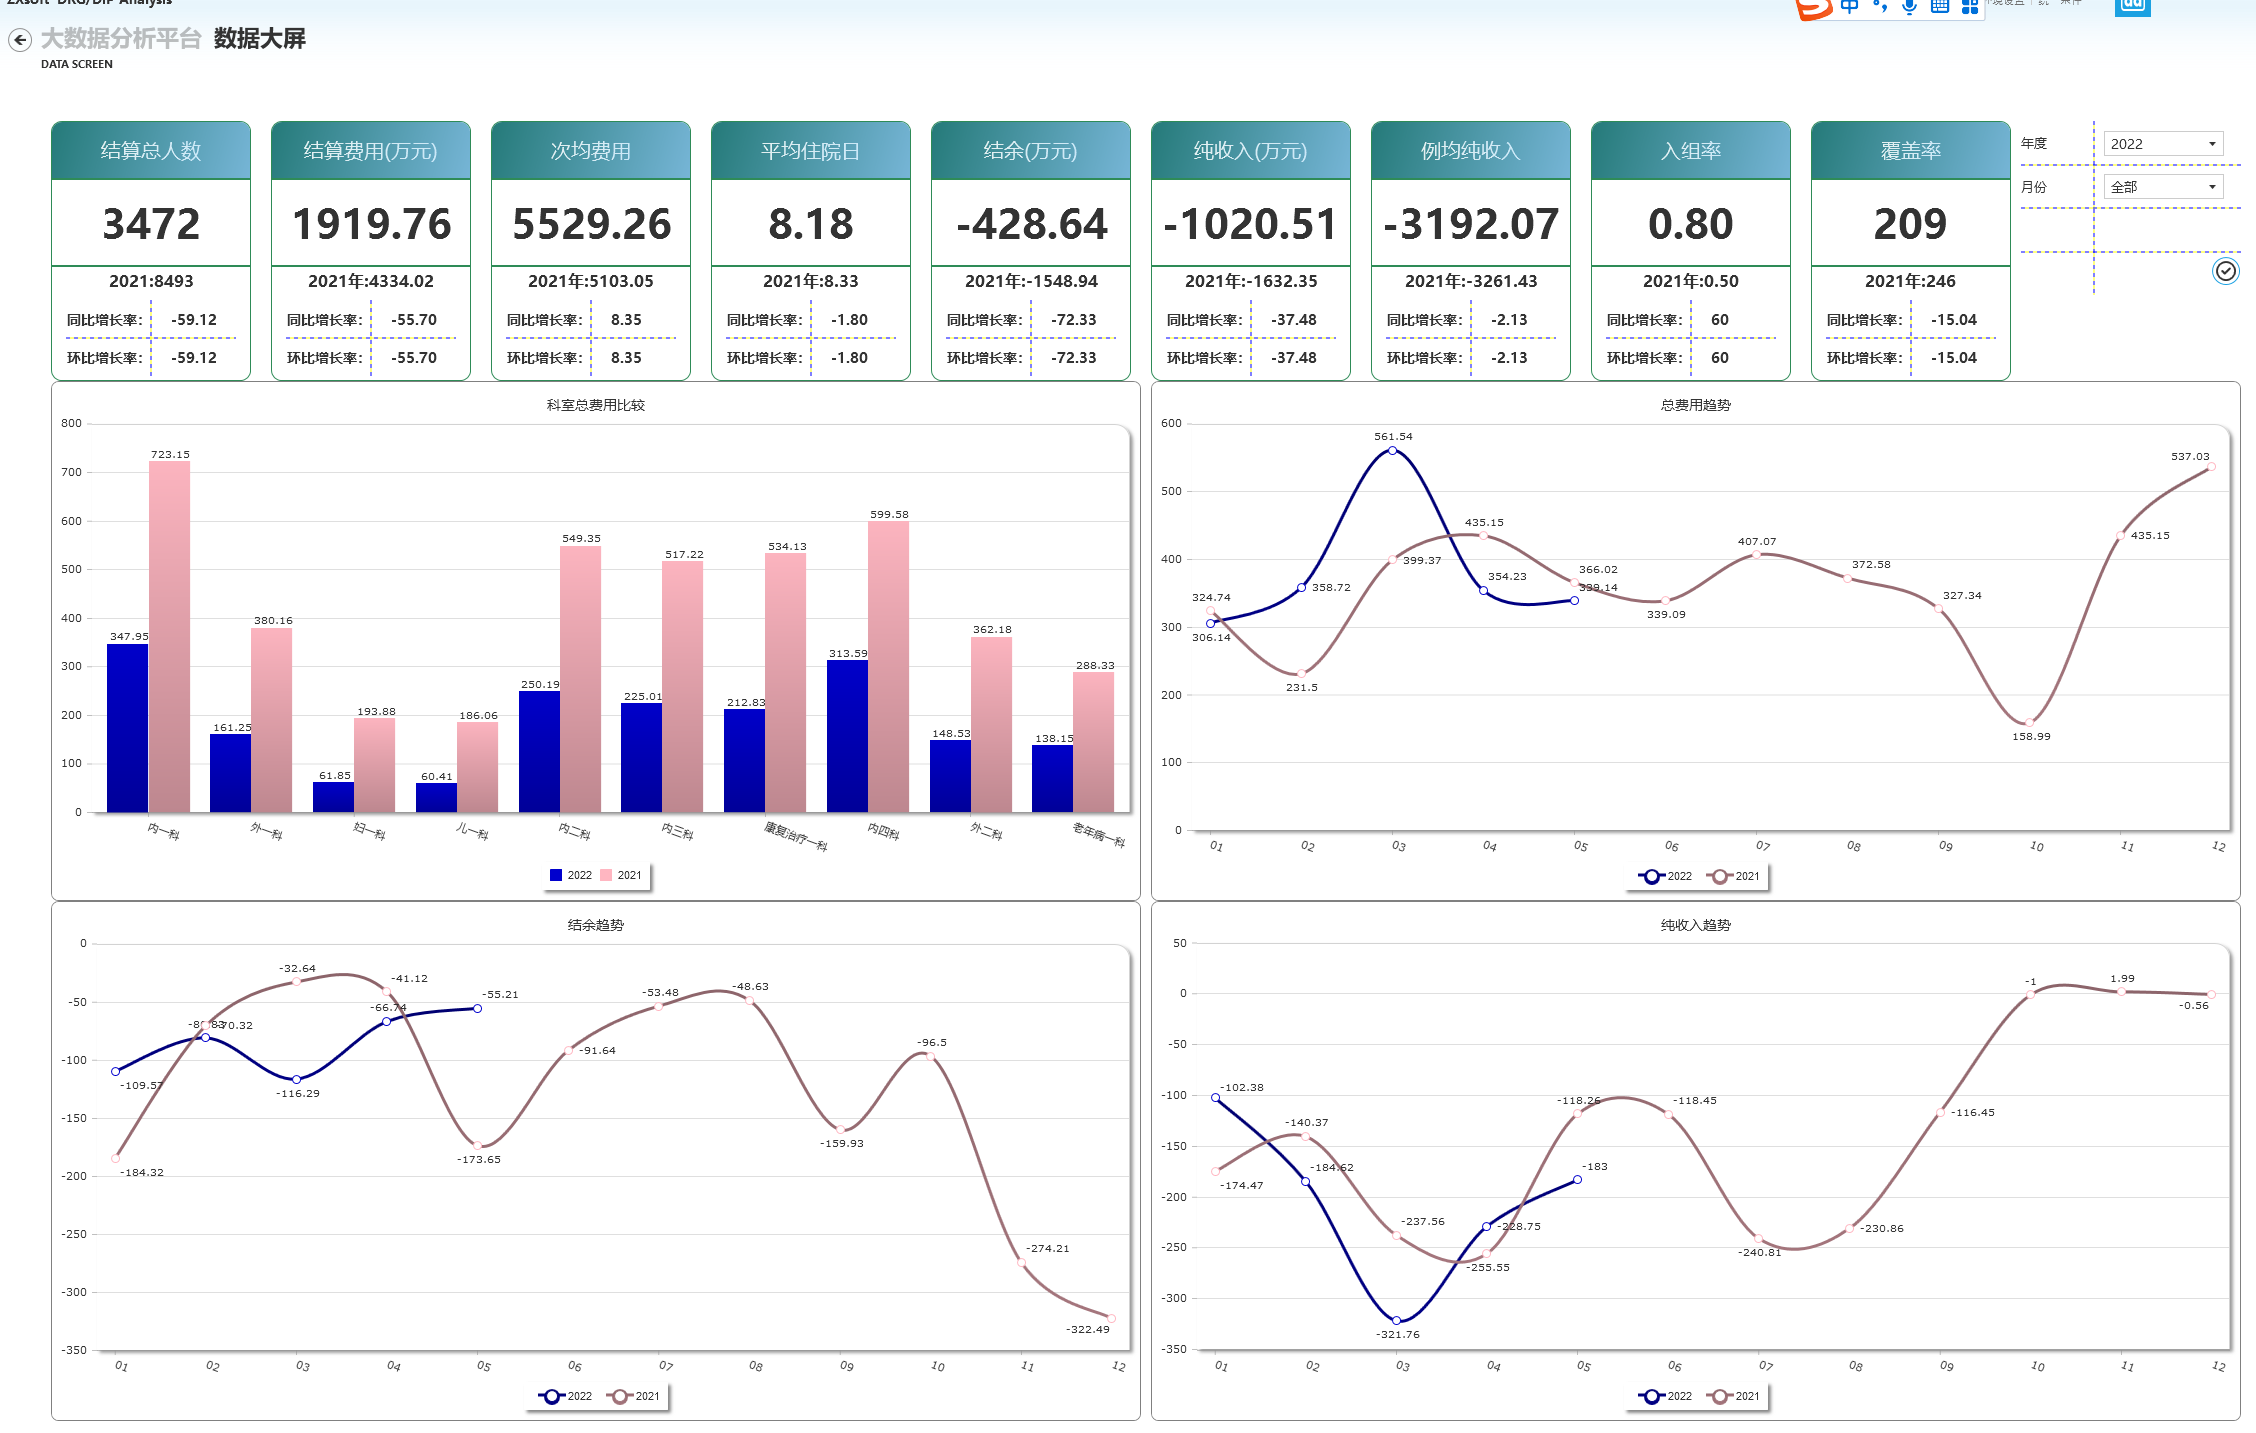Image resolution: width=2256 pixels, height=1433 pixels.
Task: Click the 纯收入(万元) card header
Action: click(x=1251, y=151)
